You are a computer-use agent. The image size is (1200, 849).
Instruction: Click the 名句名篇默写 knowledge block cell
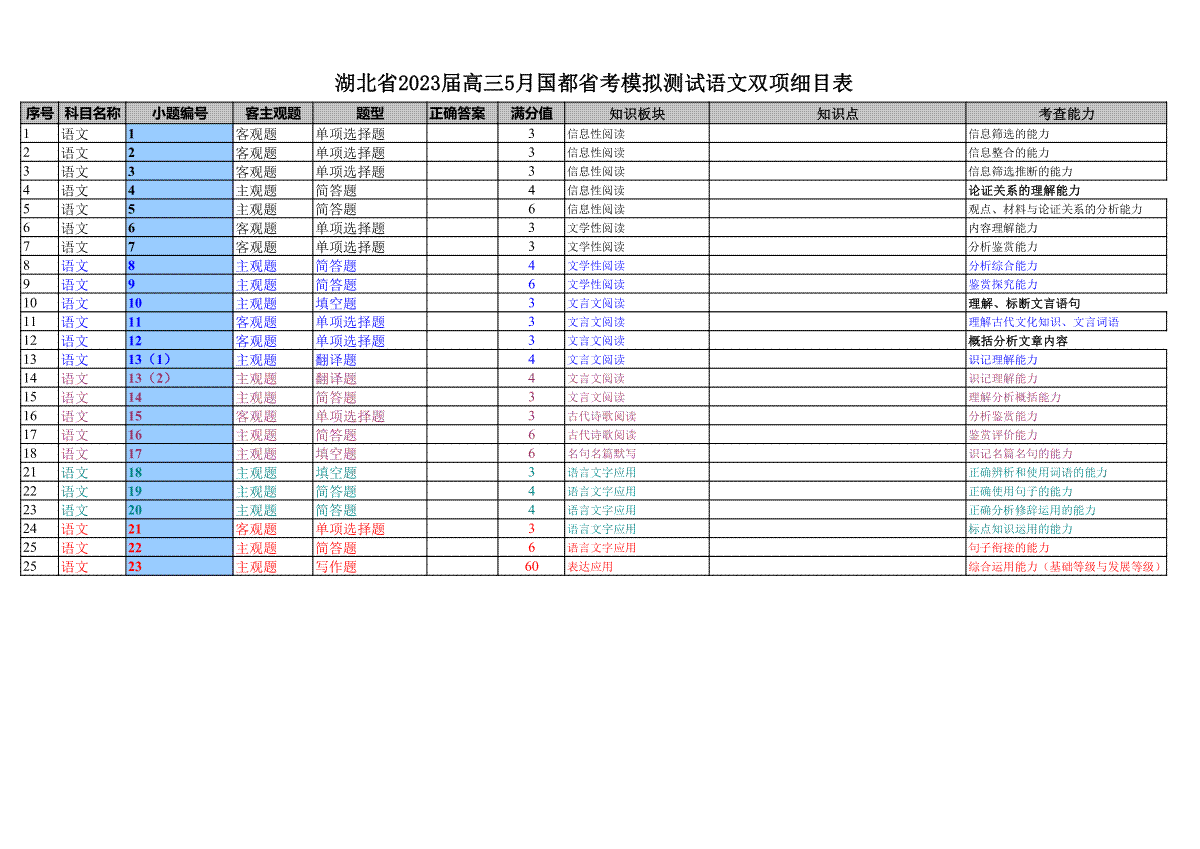tap(637, 454)
